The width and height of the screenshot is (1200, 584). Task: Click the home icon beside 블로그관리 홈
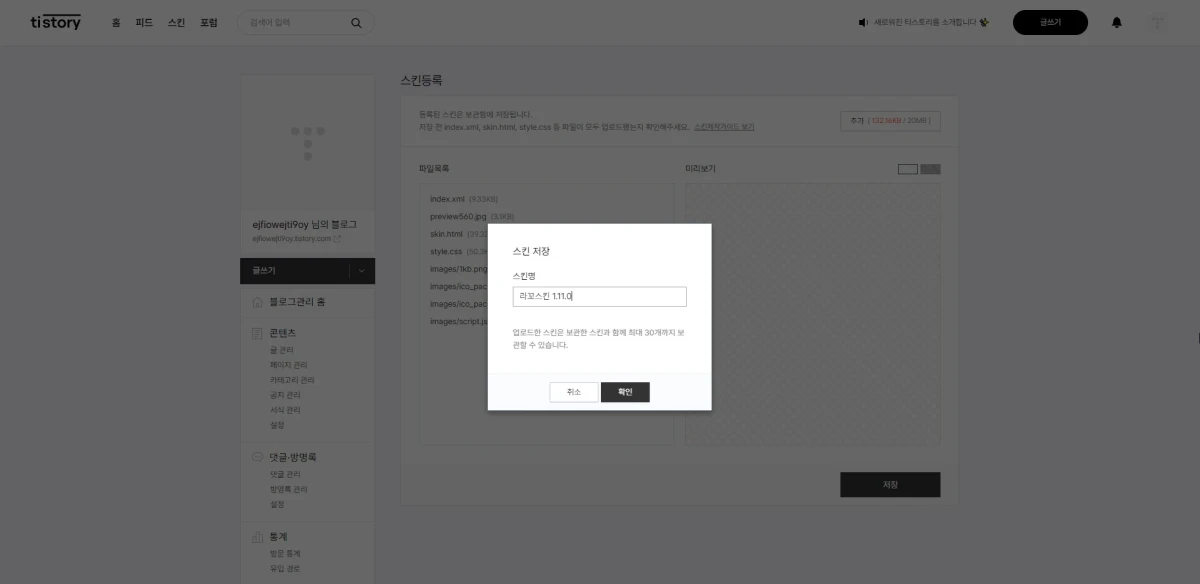(256, 302)
